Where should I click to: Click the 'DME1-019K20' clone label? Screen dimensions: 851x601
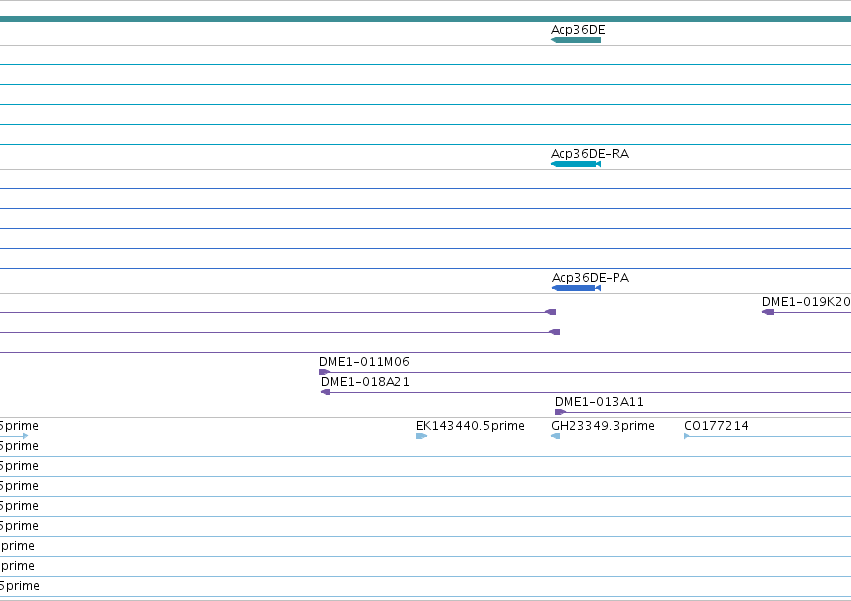tap(806, 302)
